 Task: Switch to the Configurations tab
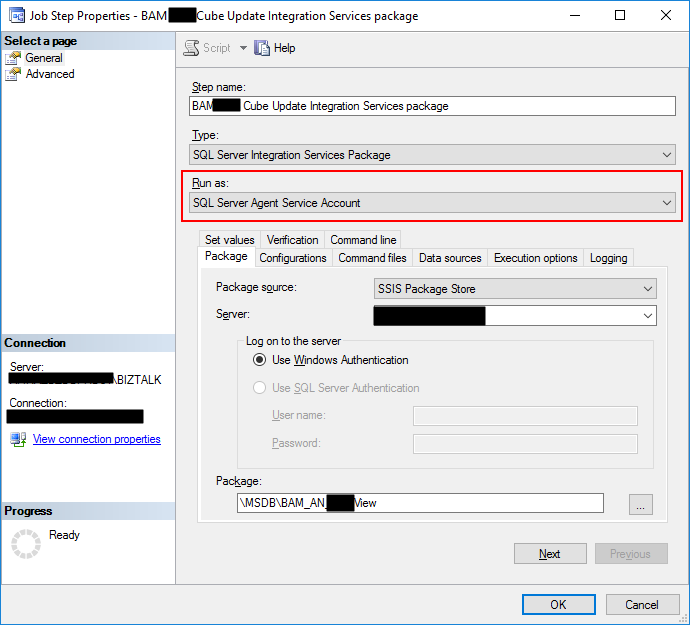[x=293, y=258]
